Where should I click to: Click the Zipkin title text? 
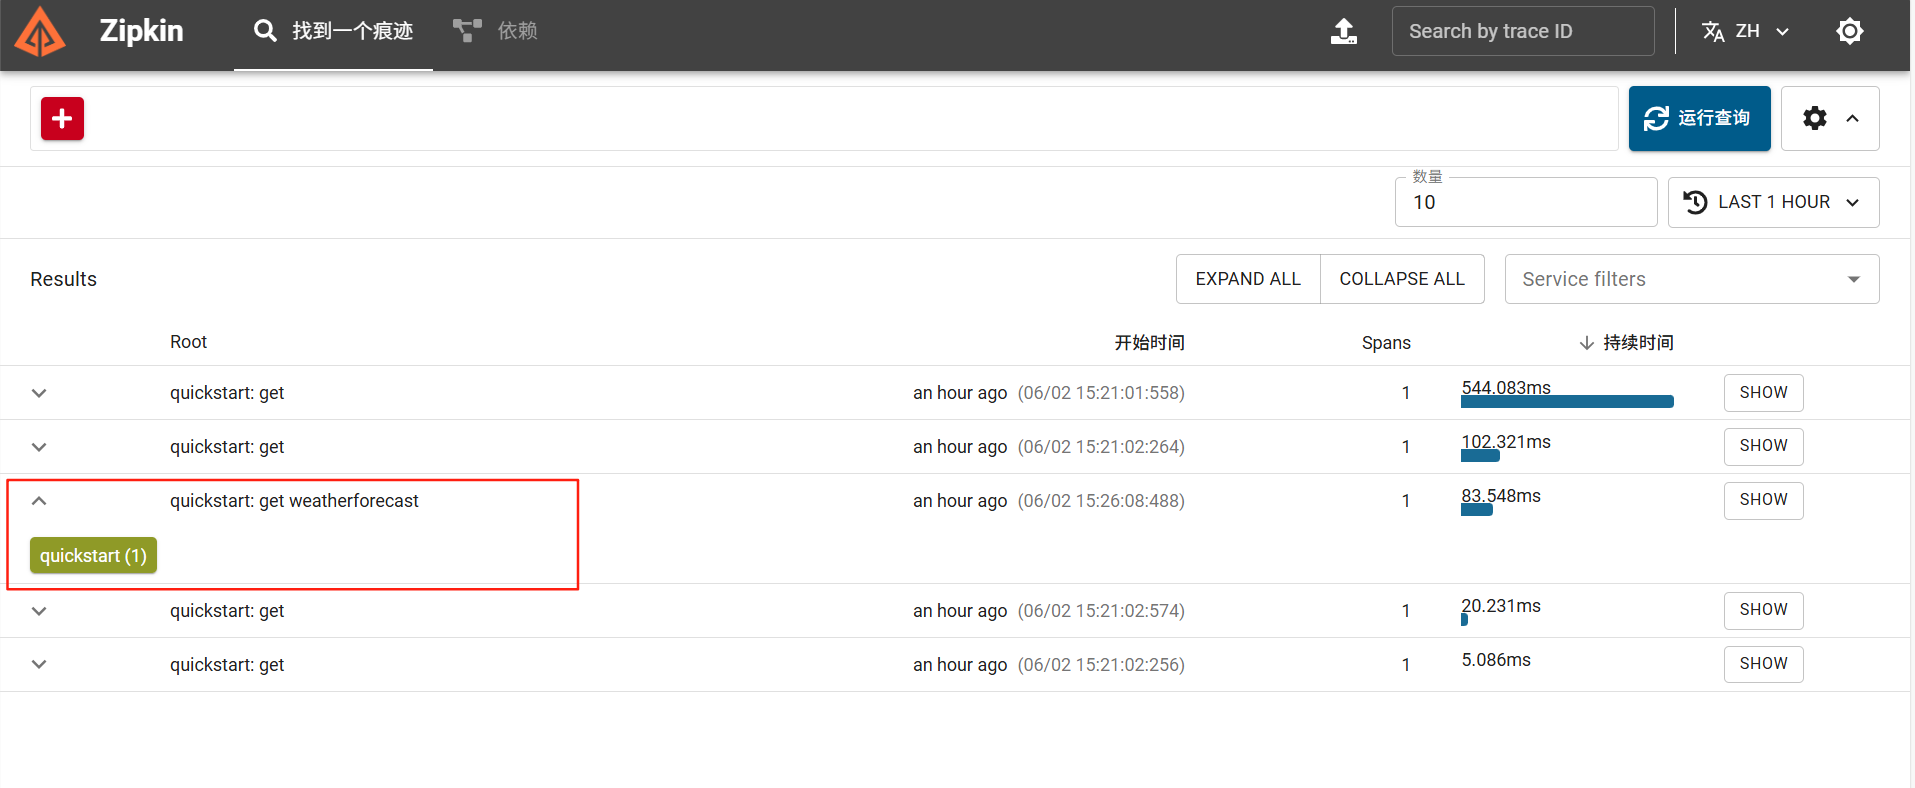tap(141, 31)
